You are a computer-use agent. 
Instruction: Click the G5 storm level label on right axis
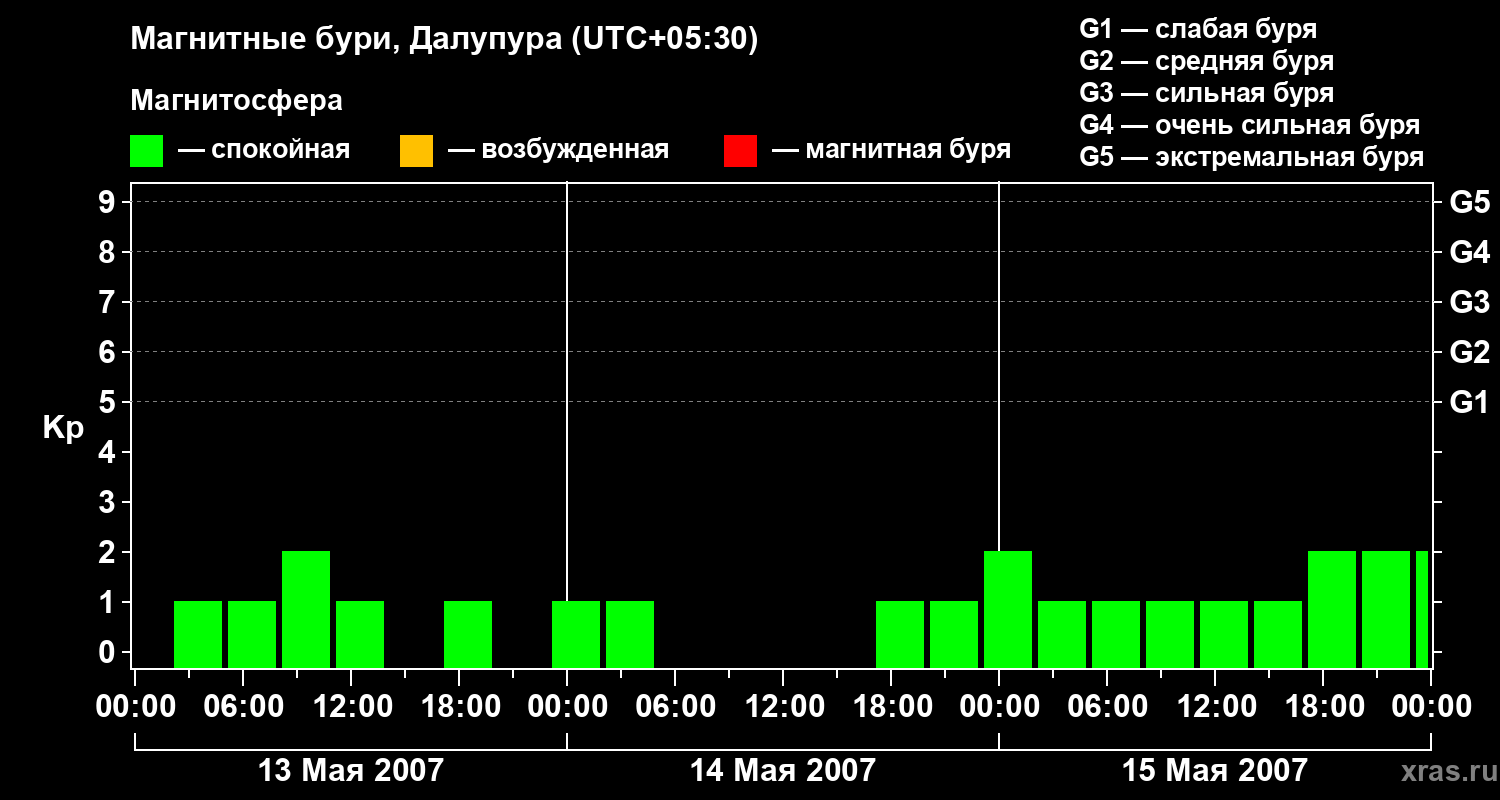pos(1469,202)
